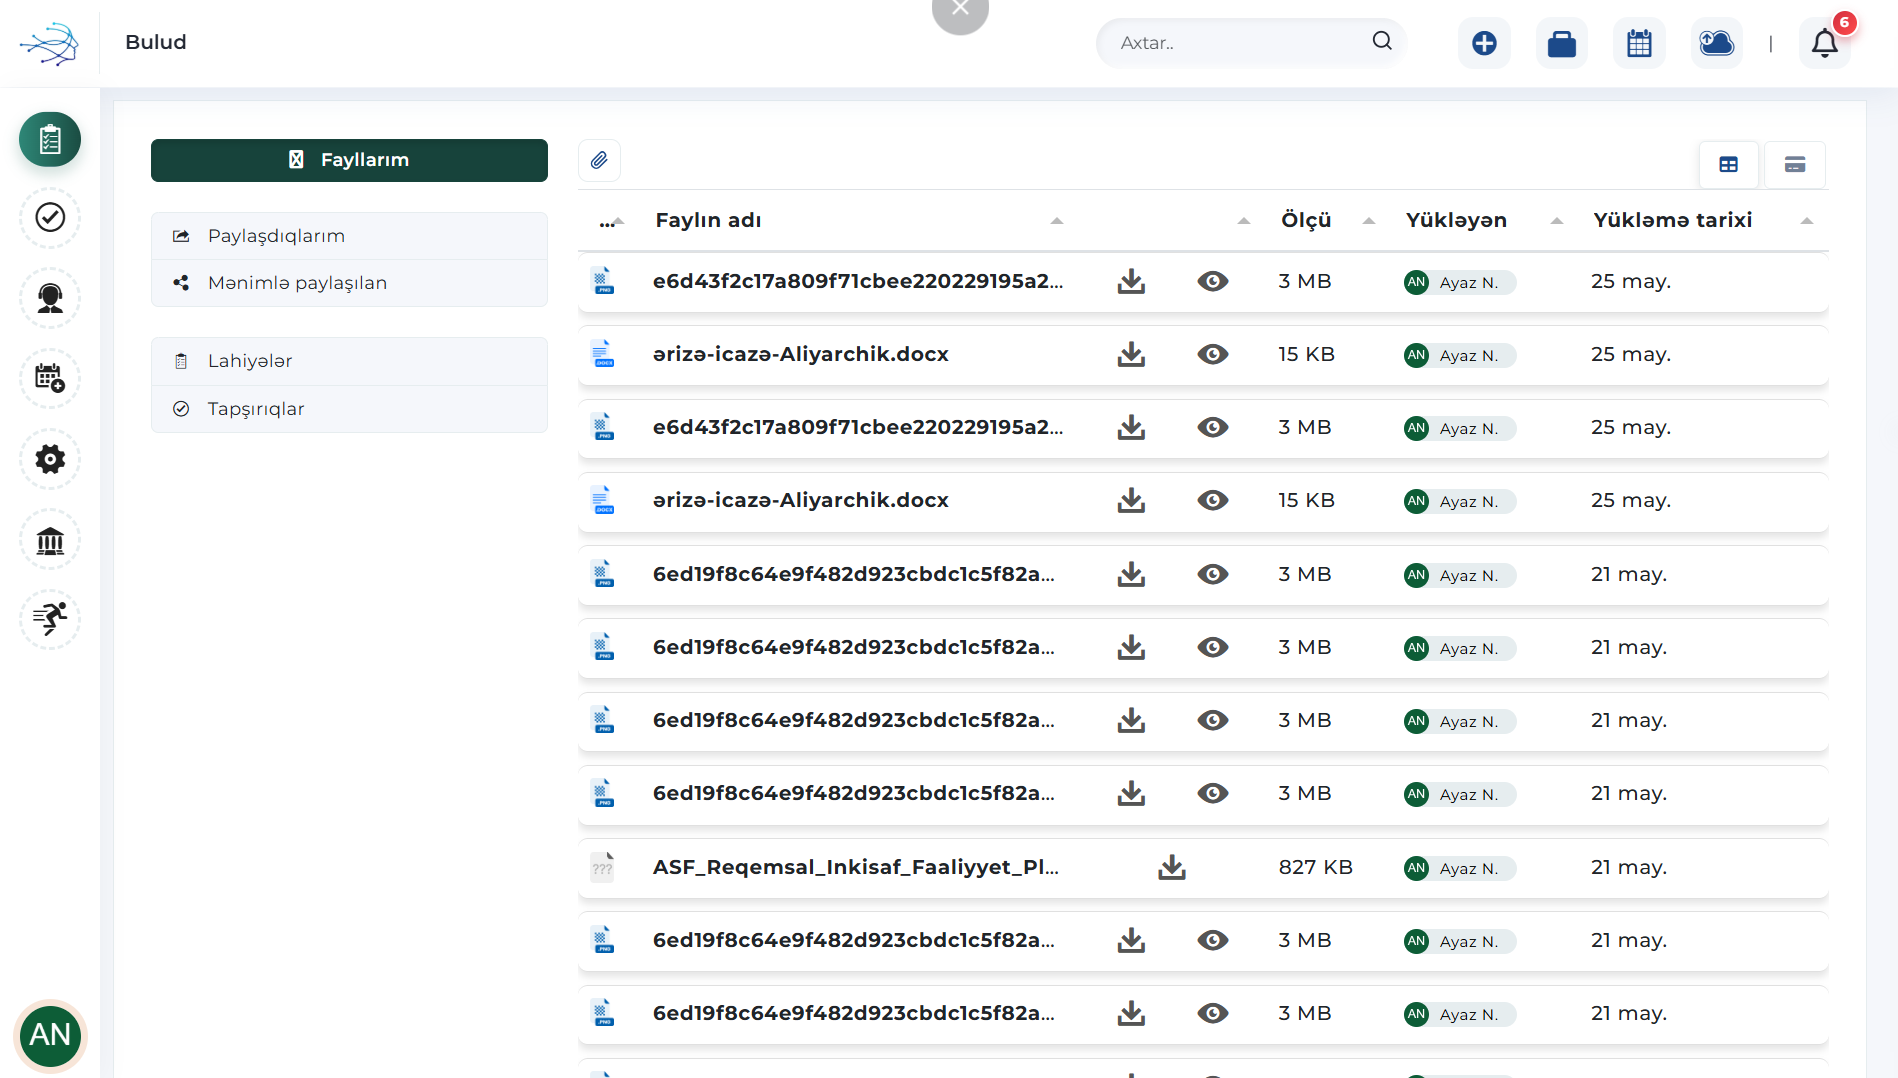Switch to list card view layout
The image size is (1898, 1078).
[1795, 165]
